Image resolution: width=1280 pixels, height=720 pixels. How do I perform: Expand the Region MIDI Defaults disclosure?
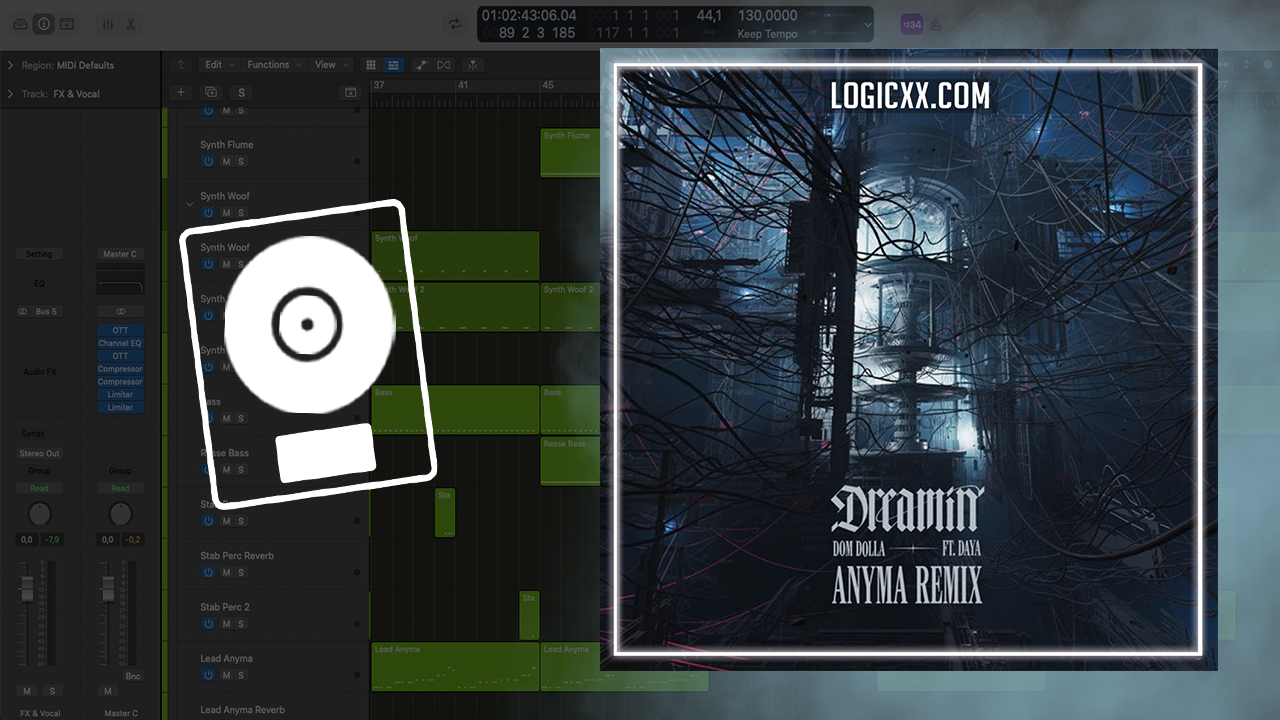point(10,65)
